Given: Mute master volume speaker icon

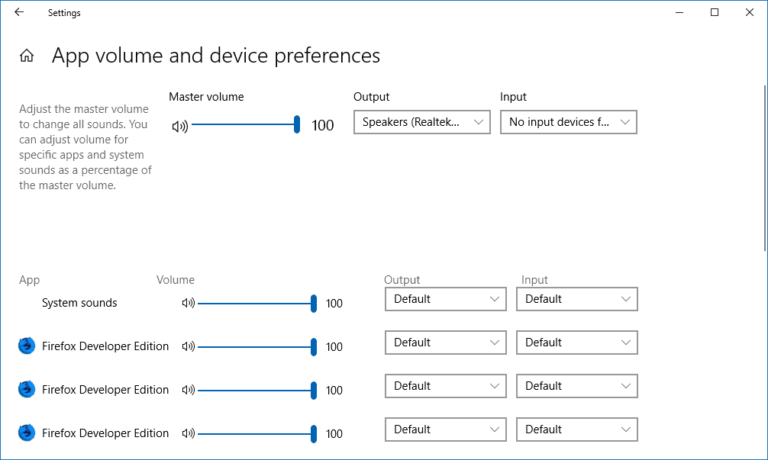Looking at the screenshot, I should click(x=179, y=126).
